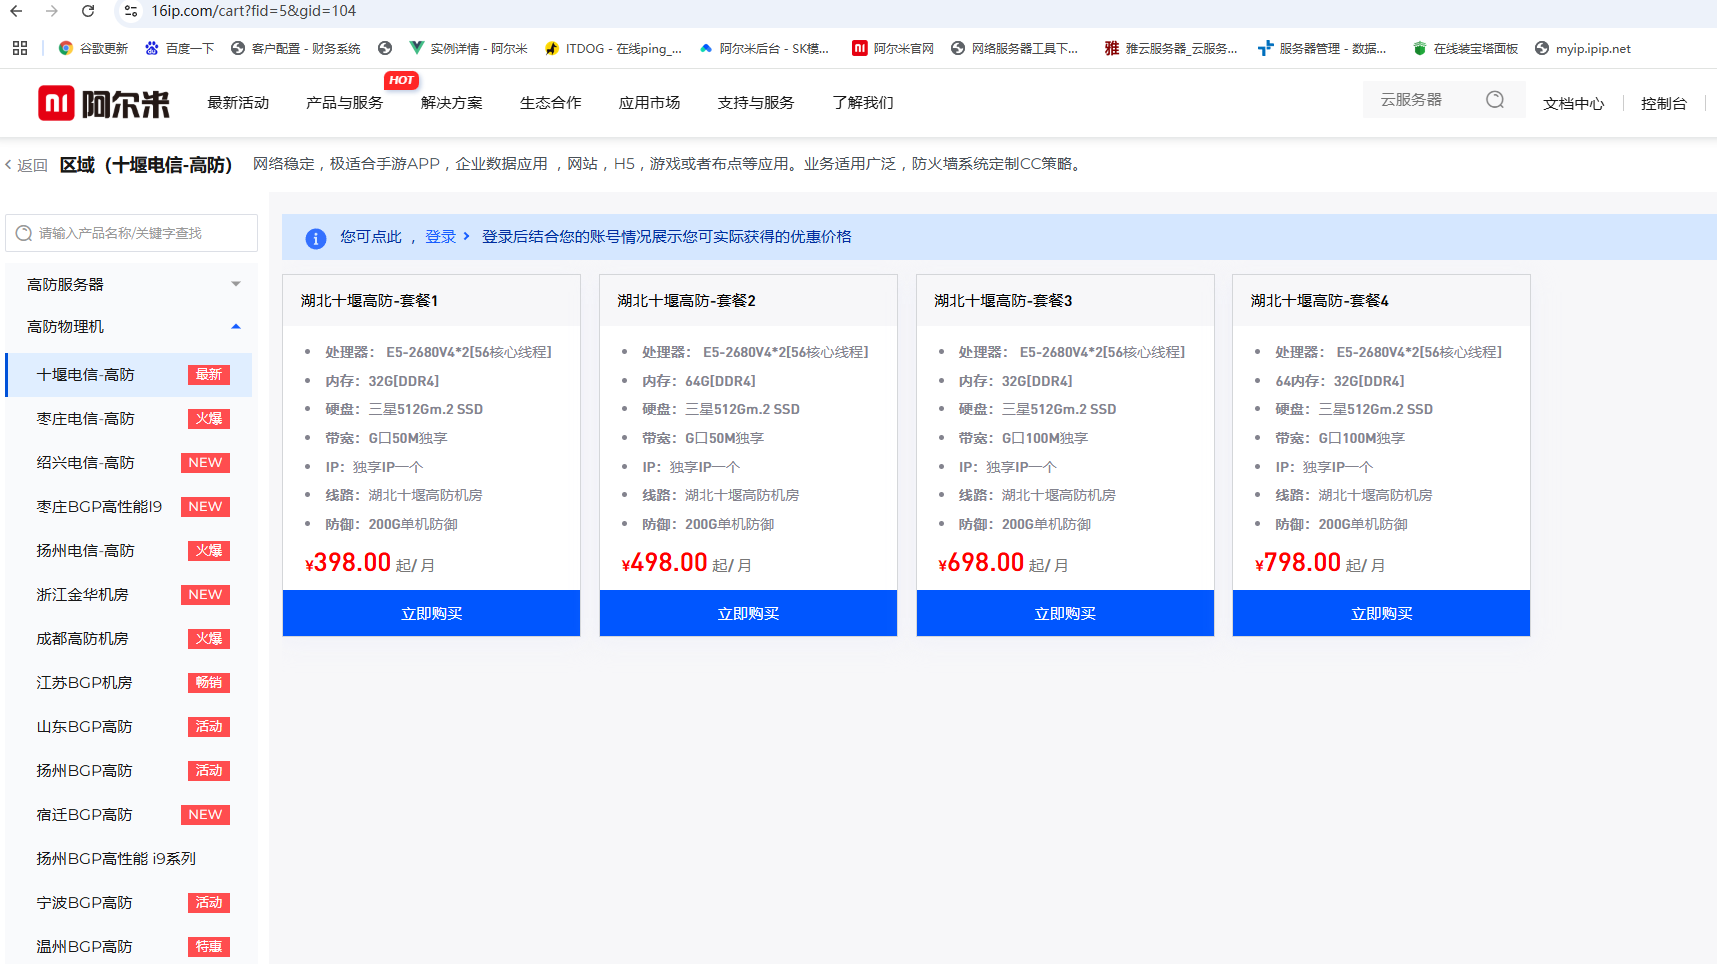Image resolution: width=1717 pixels, height=964 pixels.
Task: Click the ¥498.00 price of 套餐2
Action: coord(664,563)
